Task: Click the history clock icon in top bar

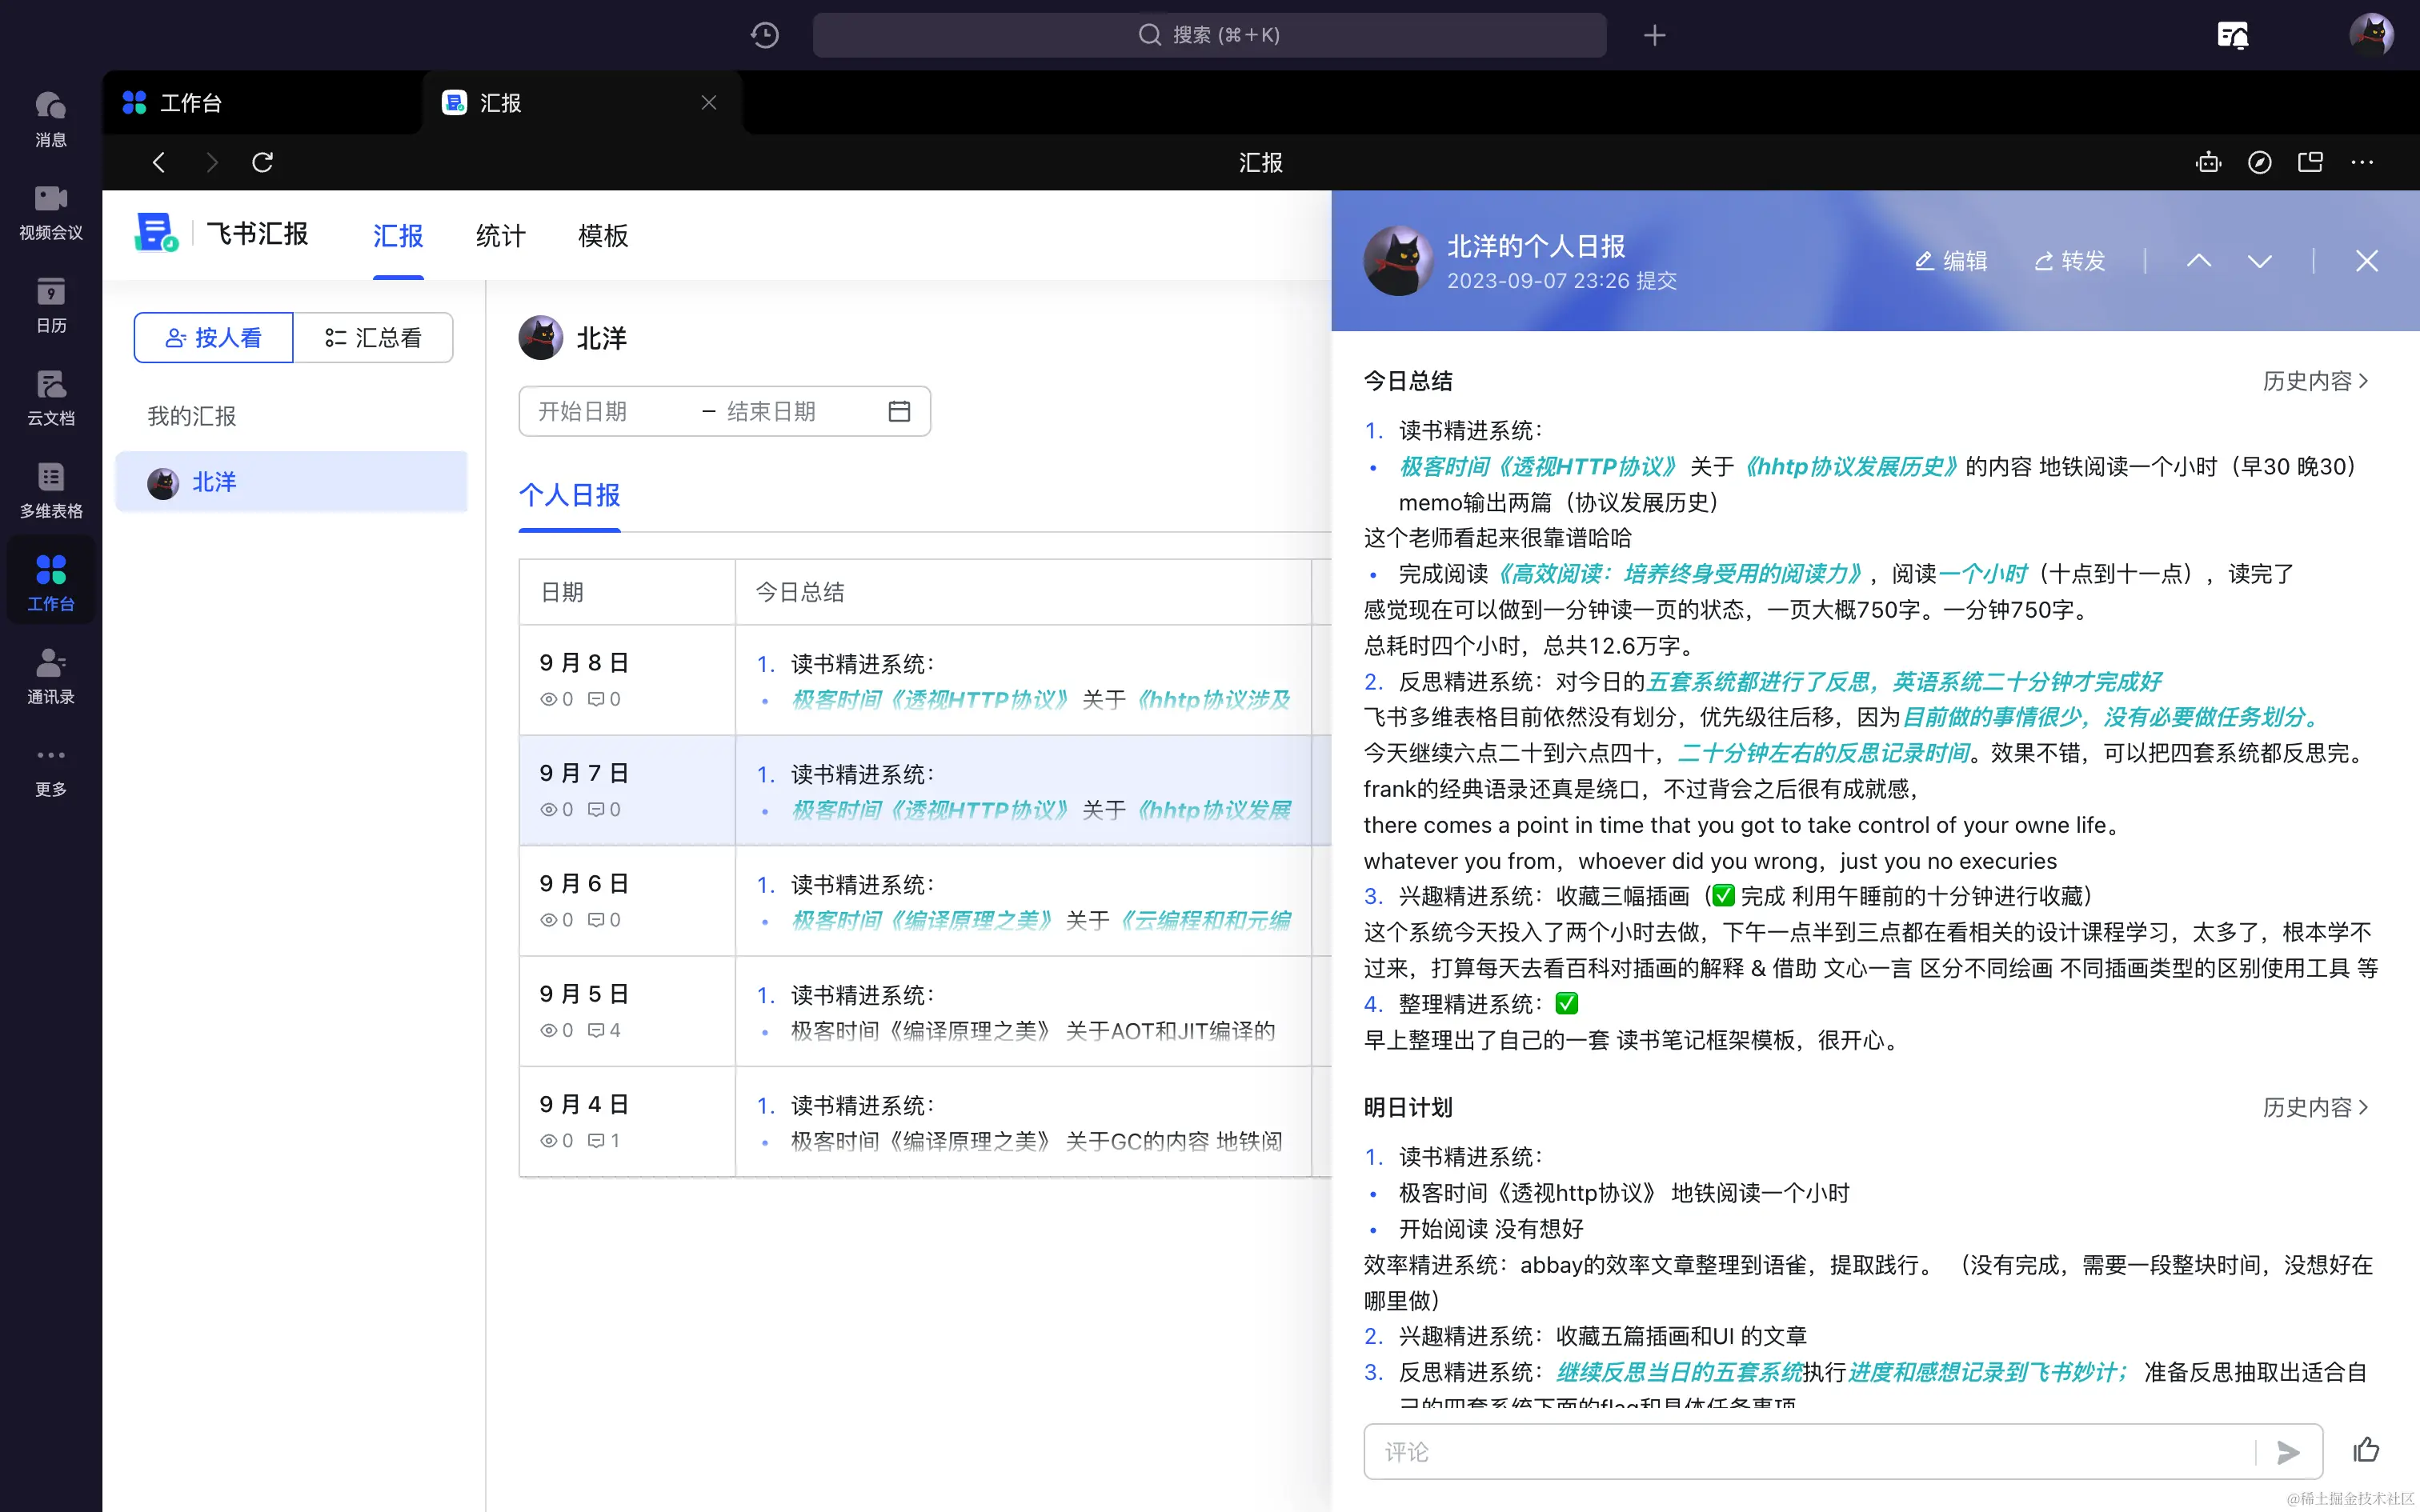Action: 765,35
